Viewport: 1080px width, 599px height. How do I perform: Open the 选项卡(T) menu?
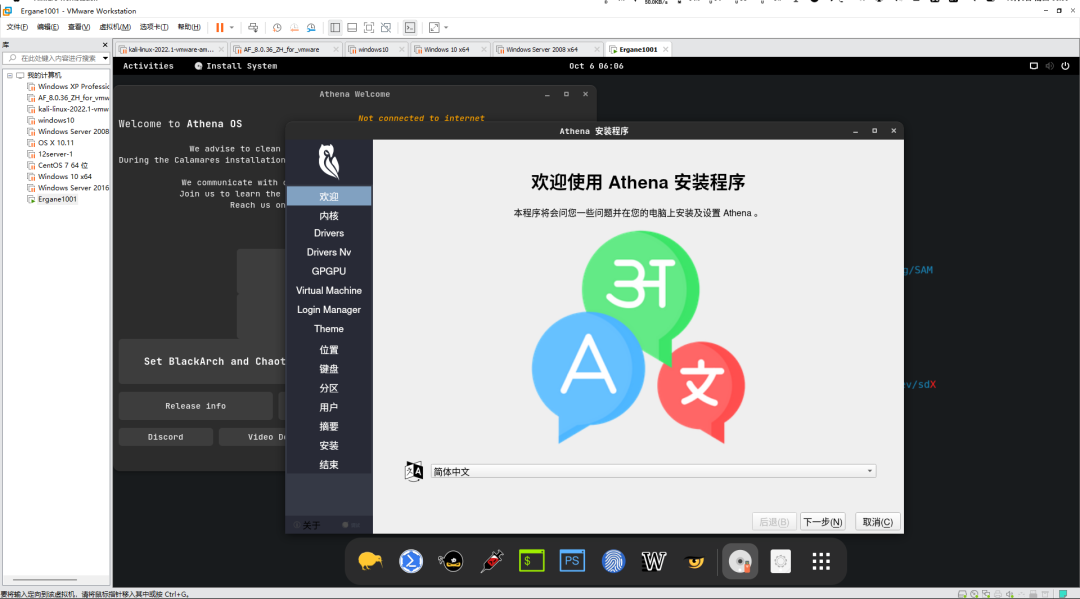pyautogui.click(x=154, y=28)
